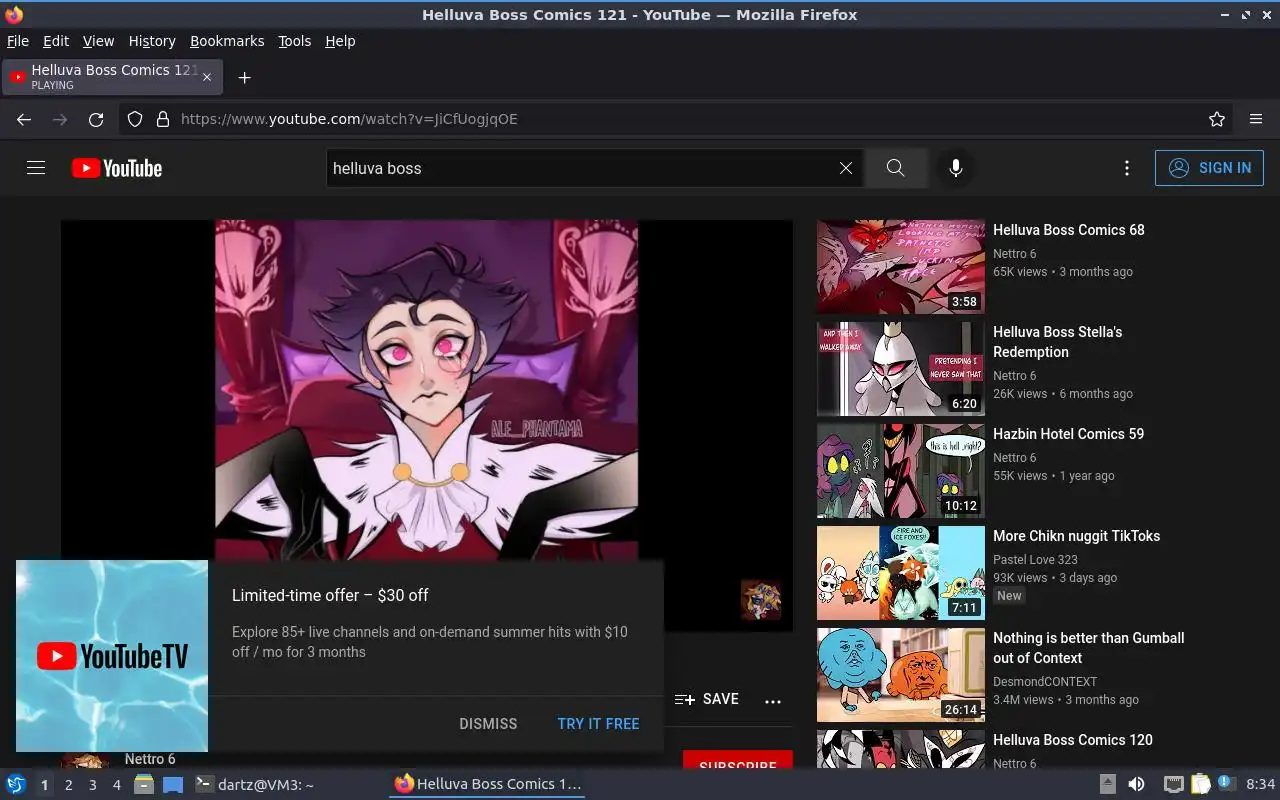This screenshot has height=800, width=1280.
Task: Open Hazbin Hotel Comics 59 thumbnail
Action: [901, 471]
